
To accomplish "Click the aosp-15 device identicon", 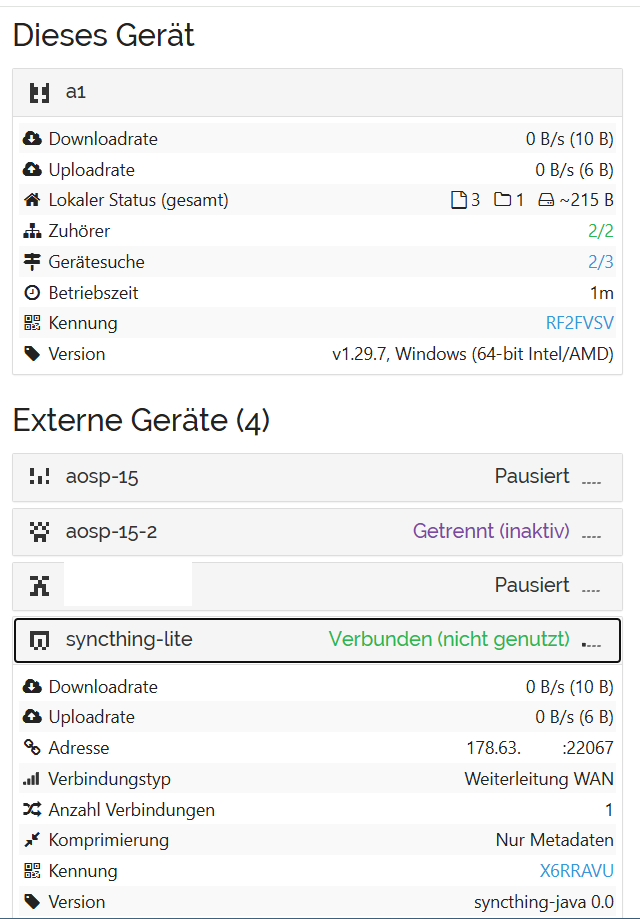I will point(39,476).
